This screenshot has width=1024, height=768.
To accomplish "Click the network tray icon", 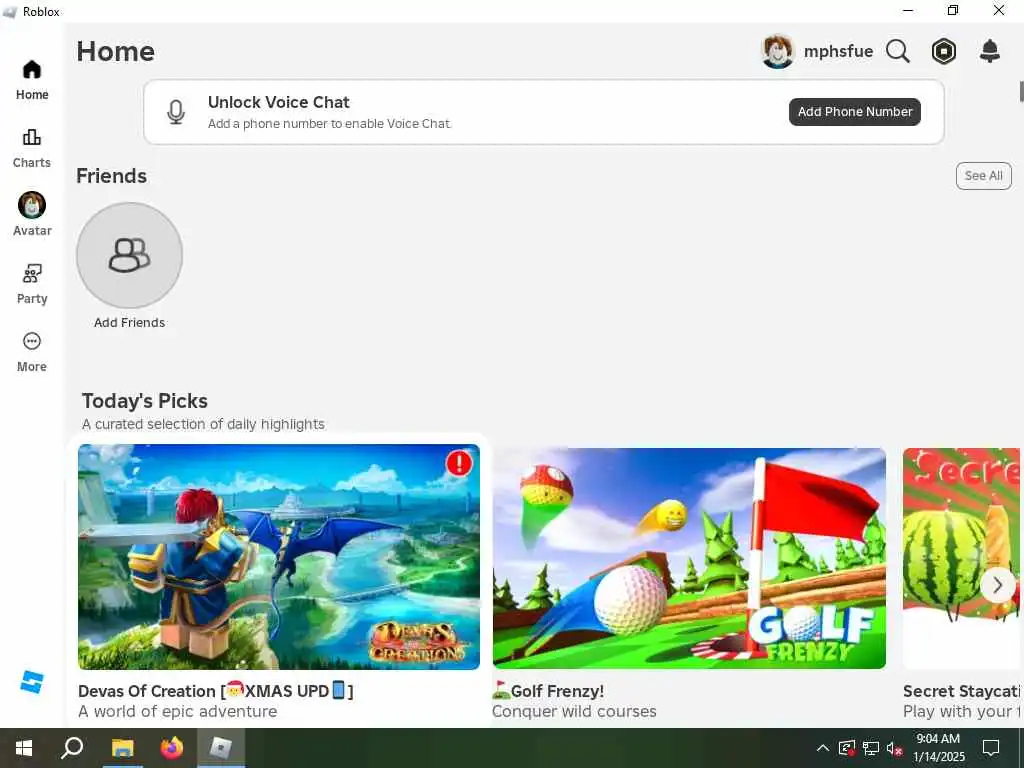I will tap(871, 748).
